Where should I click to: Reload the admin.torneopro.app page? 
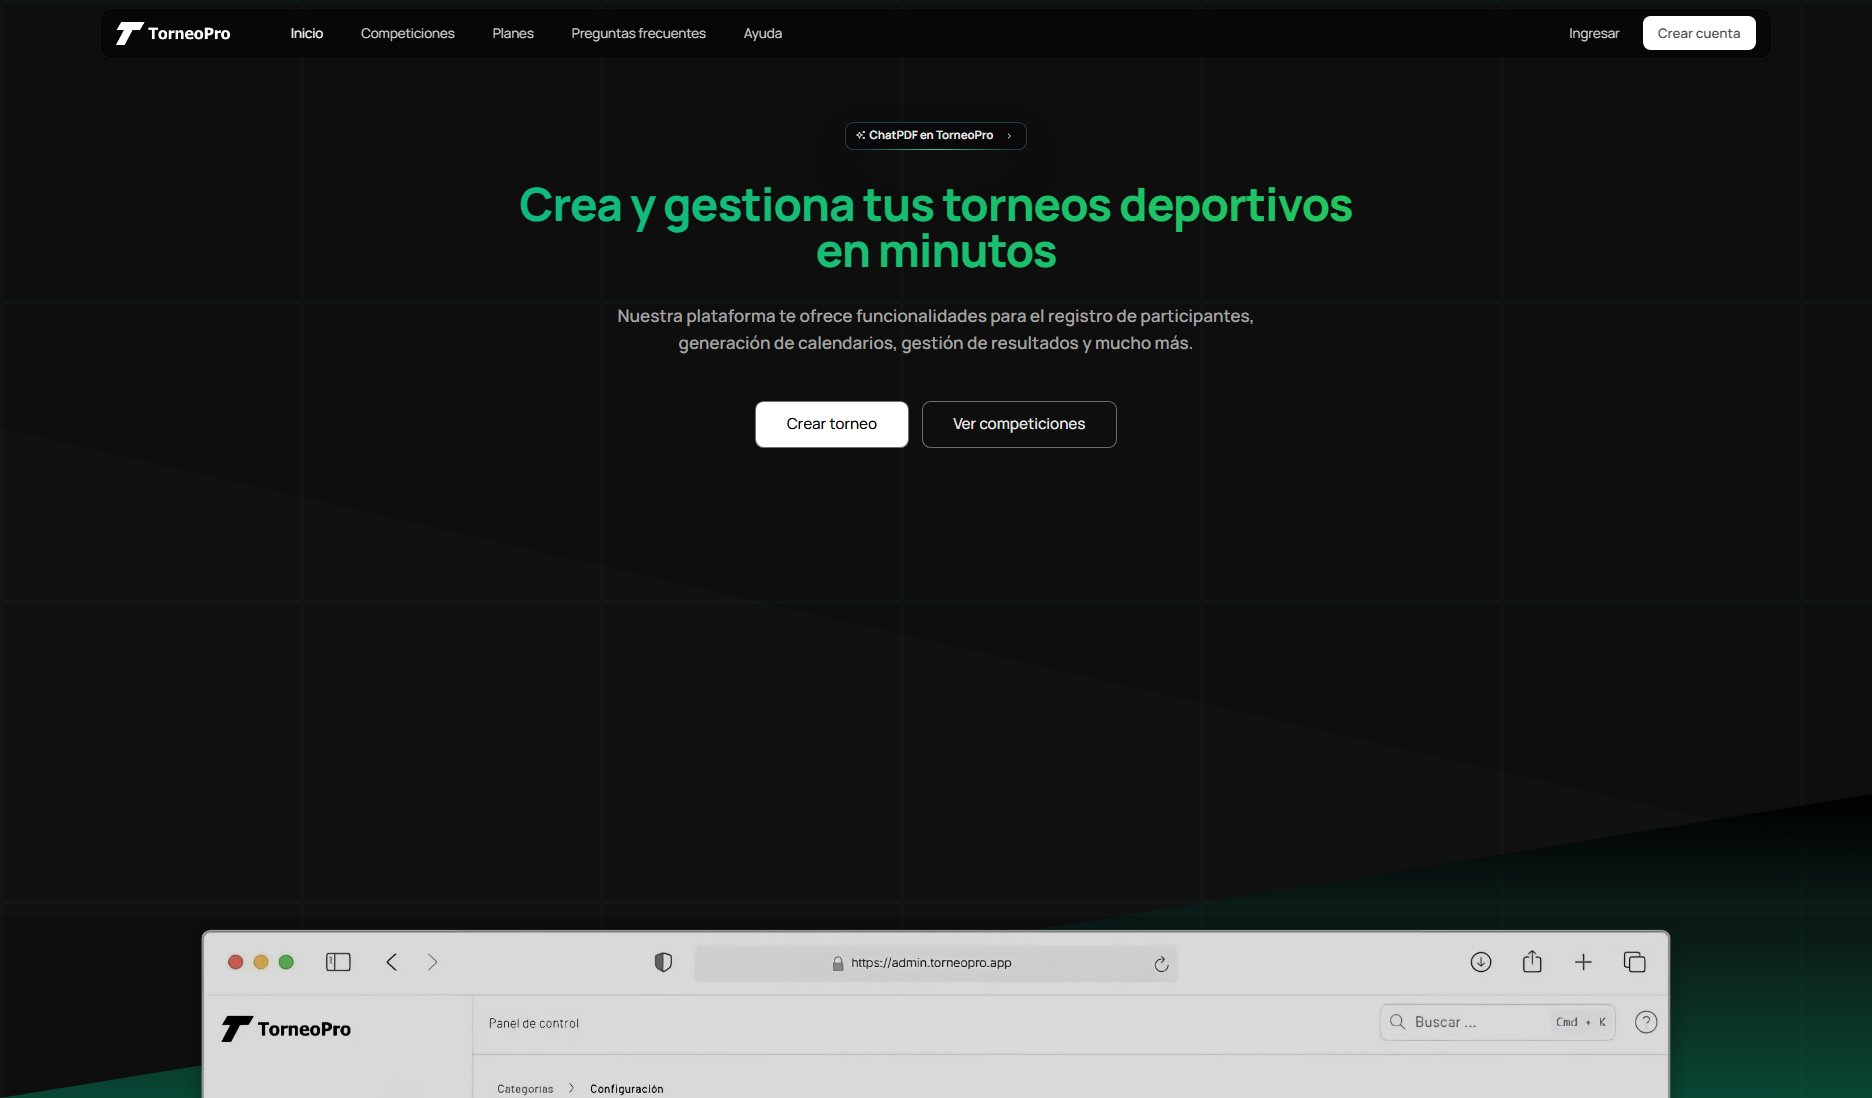(x=1161, y=964)
